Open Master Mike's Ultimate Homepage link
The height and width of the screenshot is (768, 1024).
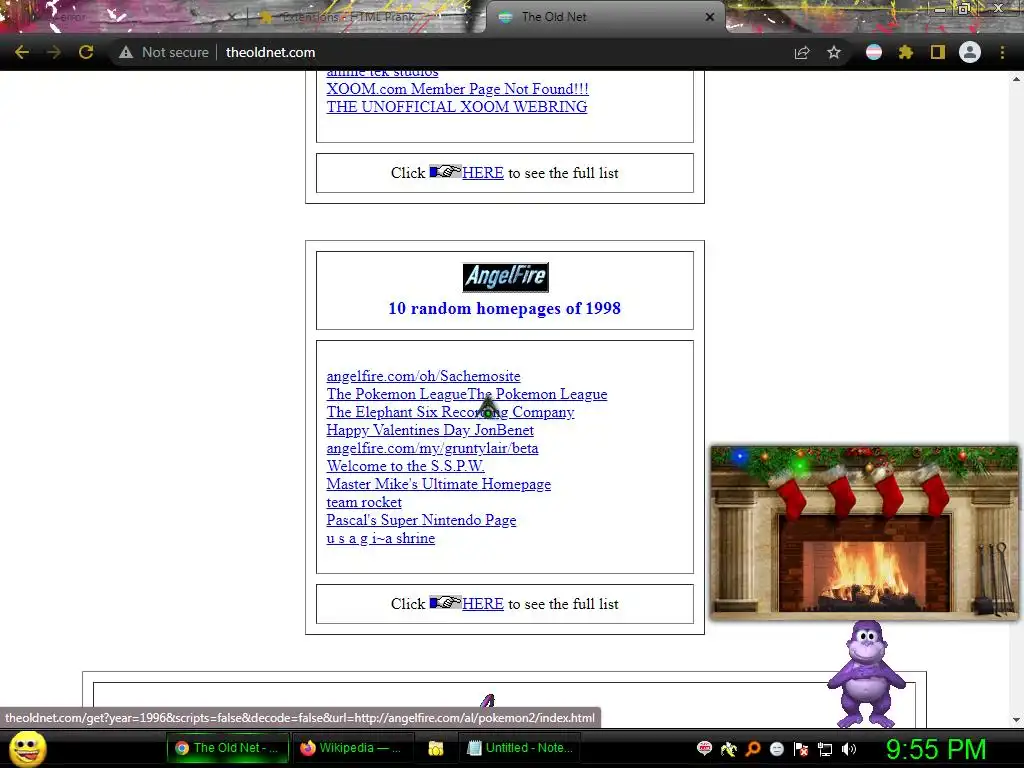click(439, 484)
